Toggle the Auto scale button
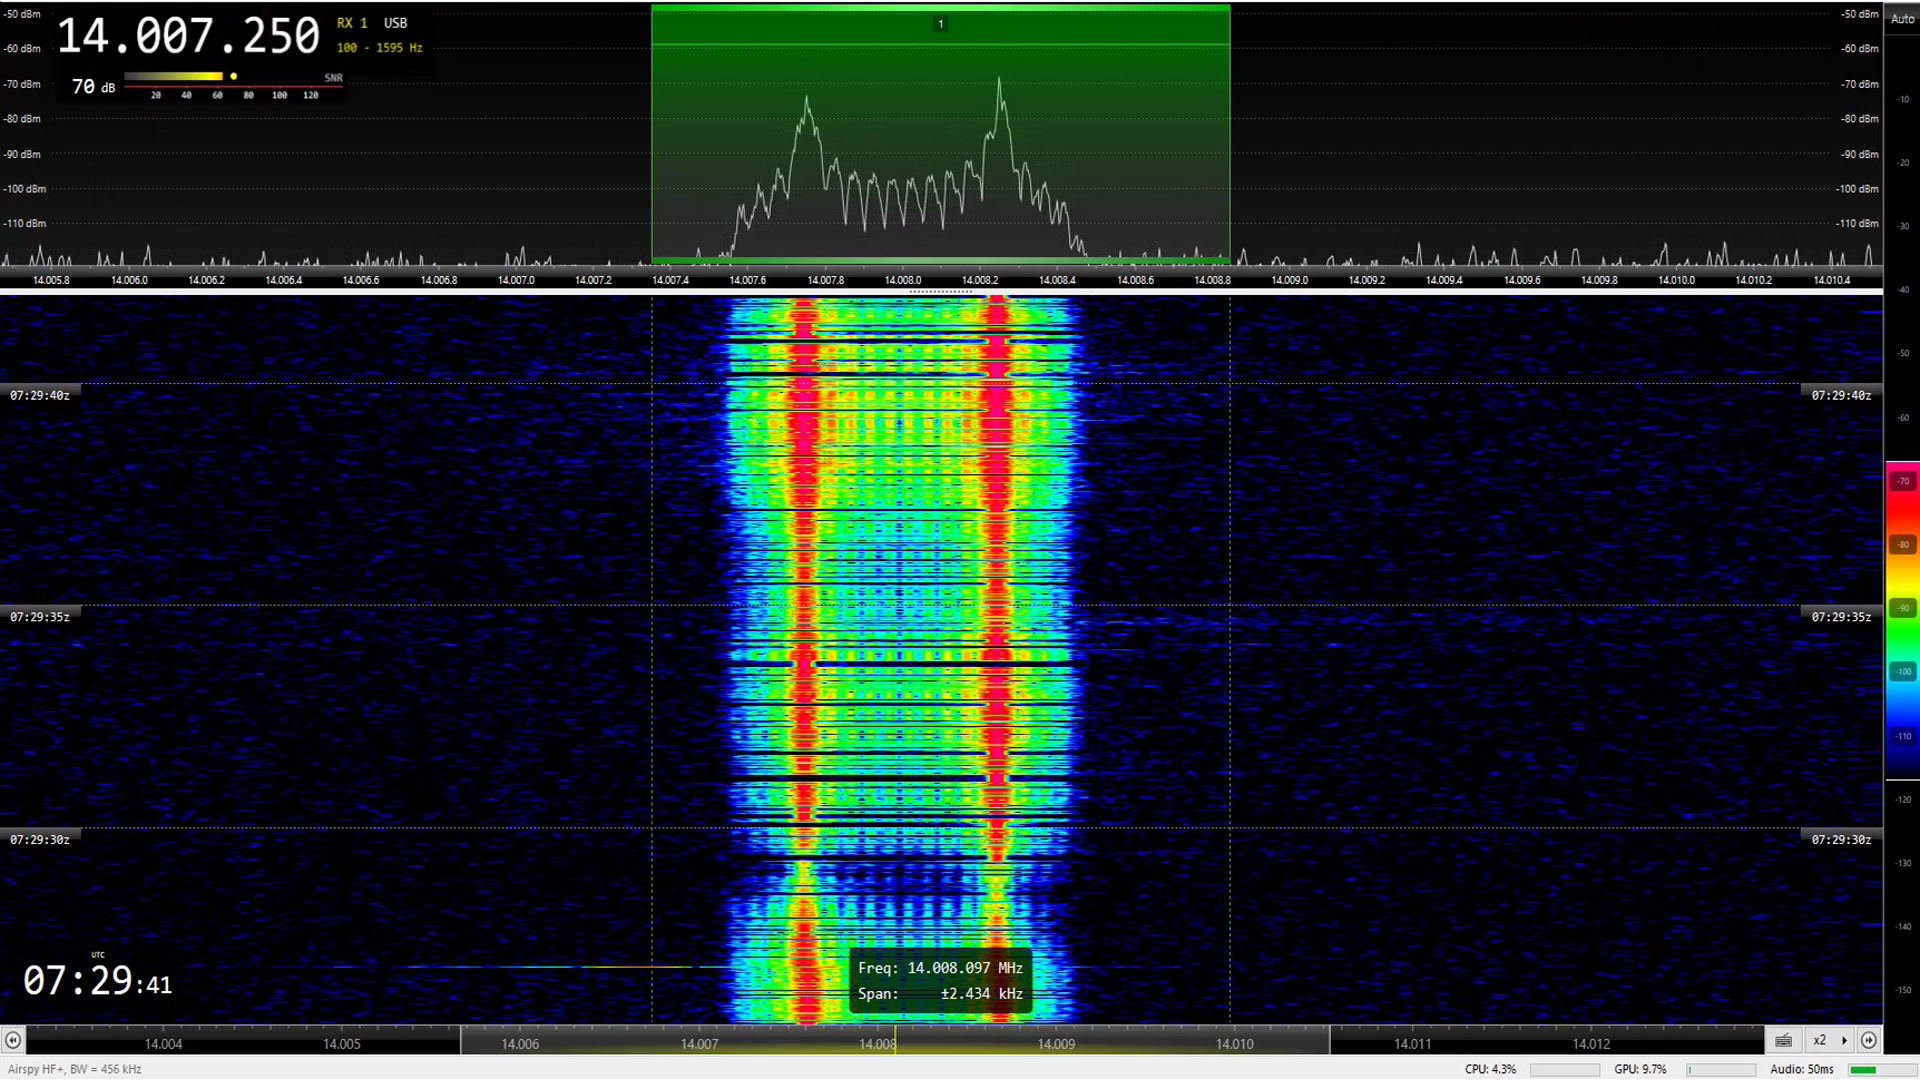 1902,19
